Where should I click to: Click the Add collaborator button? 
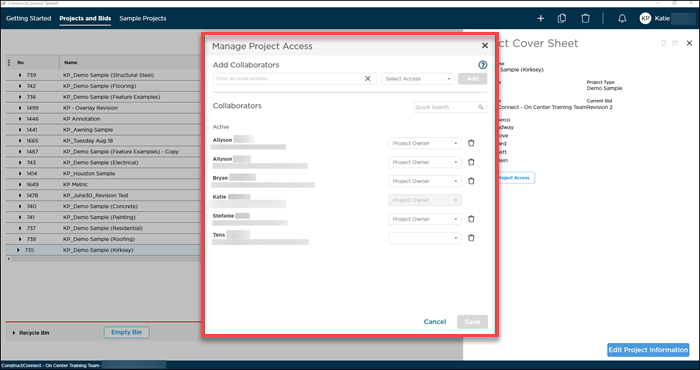pos(472,79)
